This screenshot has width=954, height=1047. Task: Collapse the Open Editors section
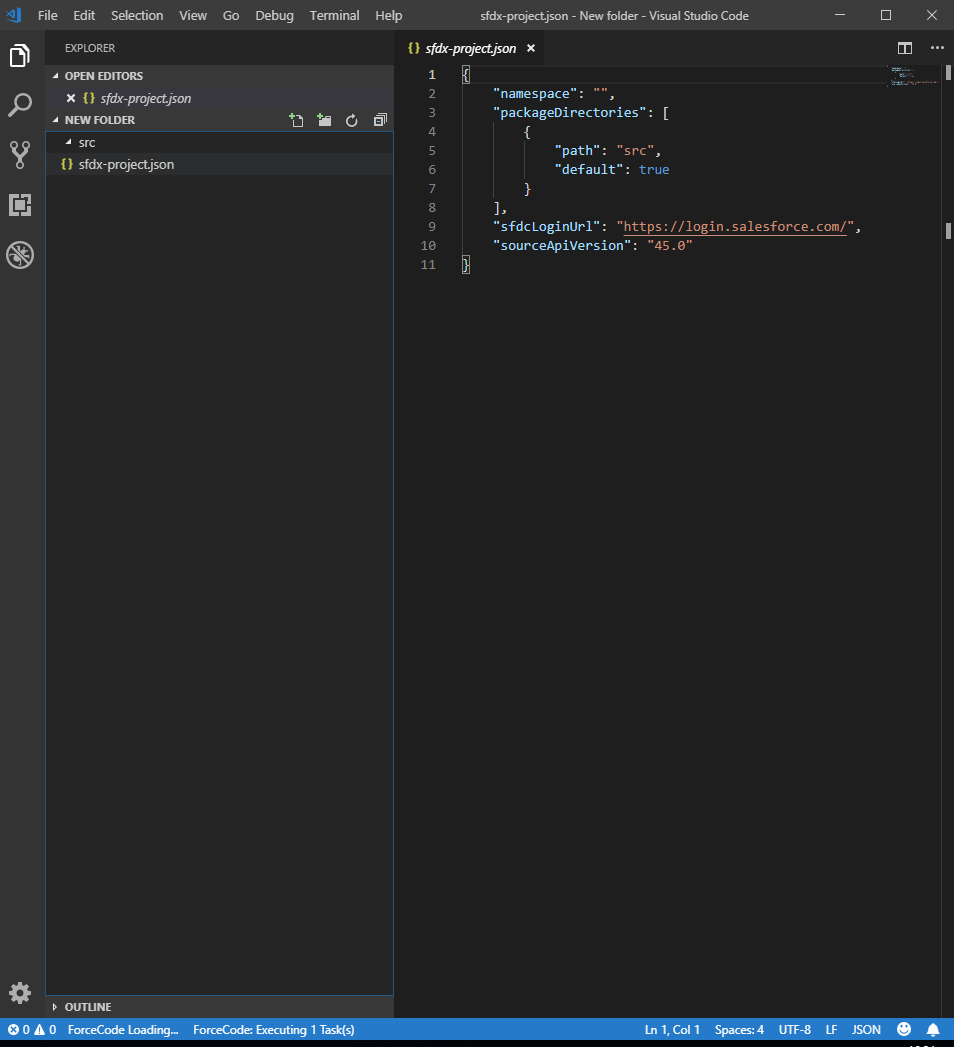[x=103, y=75]
